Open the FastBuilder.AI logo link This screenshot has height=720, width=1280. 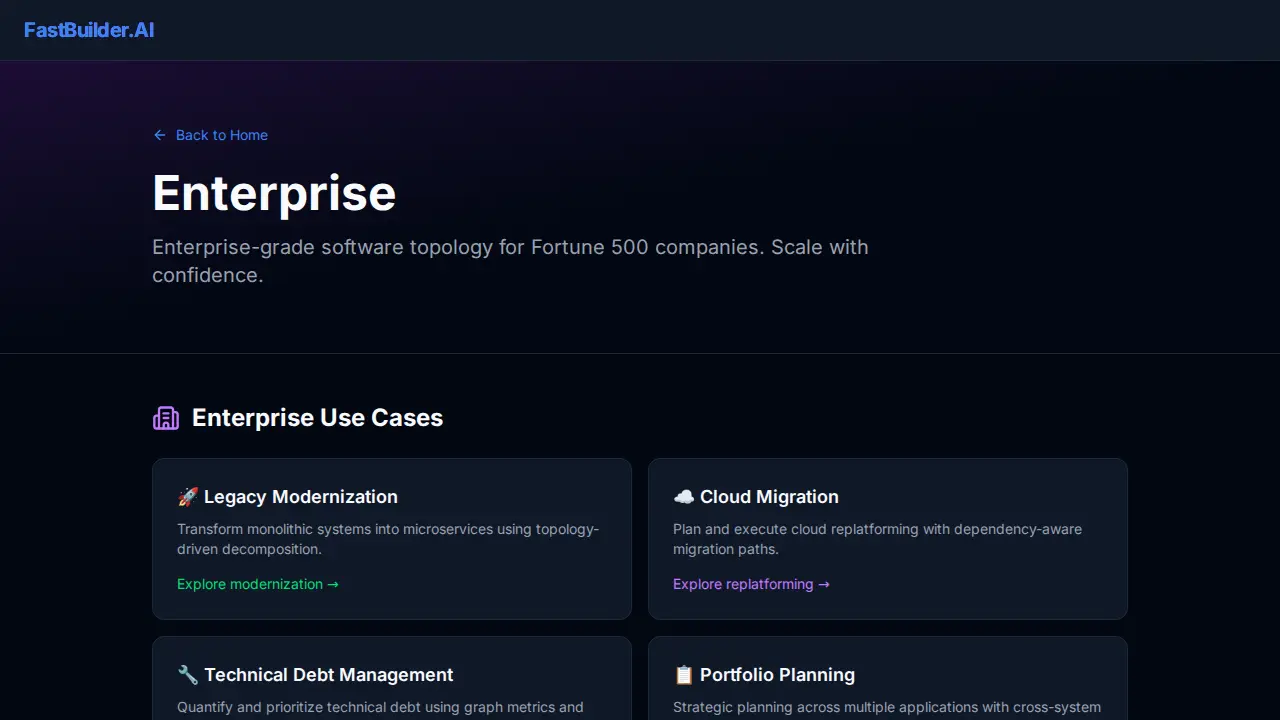(89, 30)
